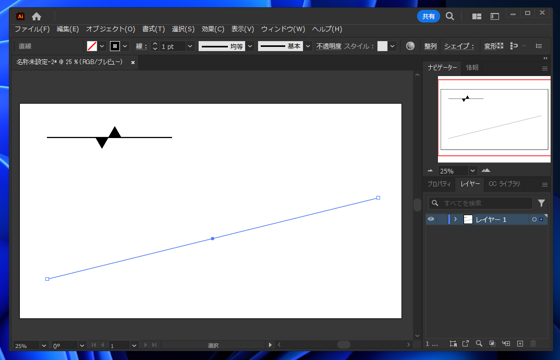Switch to プロパティ tab
Screen dimensions: 560x360
[439, 184]
